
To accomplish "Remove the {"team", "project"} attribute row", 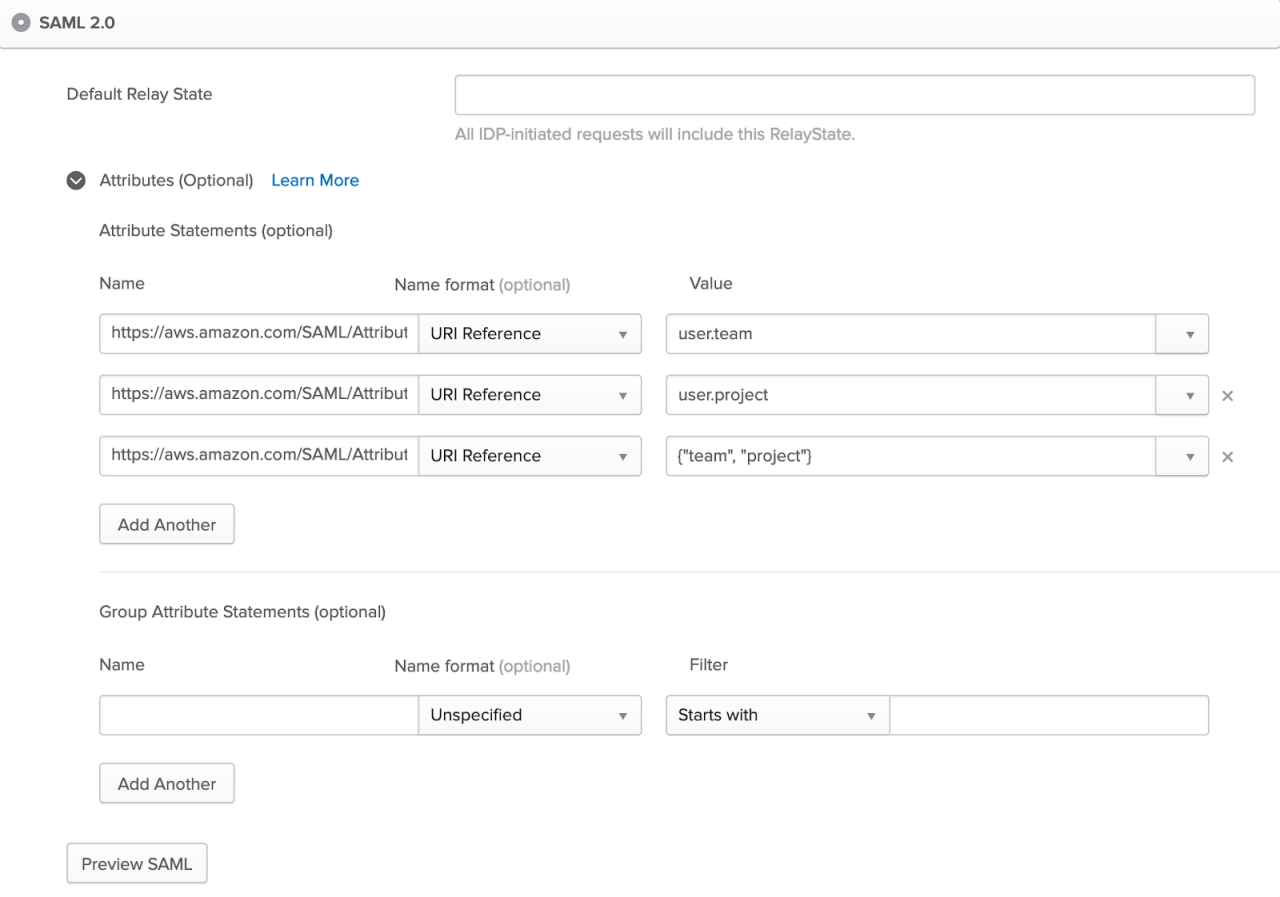I will [1228, 457].
